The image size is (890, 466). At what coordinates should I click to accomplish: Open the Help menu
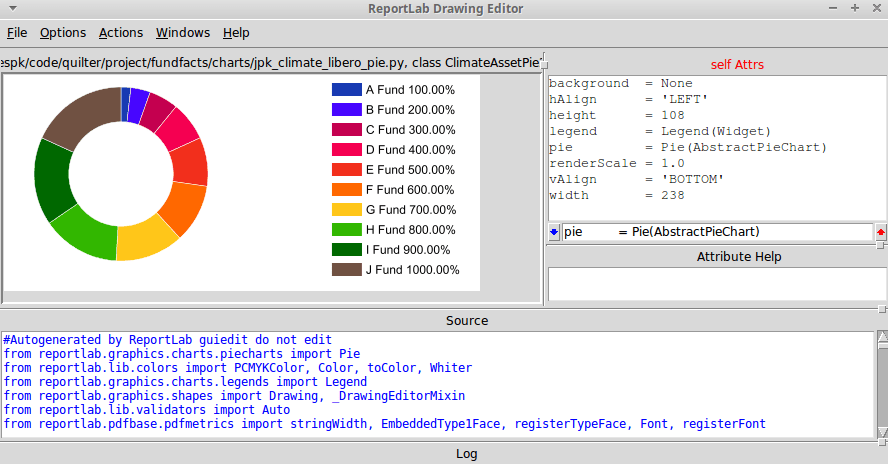[236, 33]
